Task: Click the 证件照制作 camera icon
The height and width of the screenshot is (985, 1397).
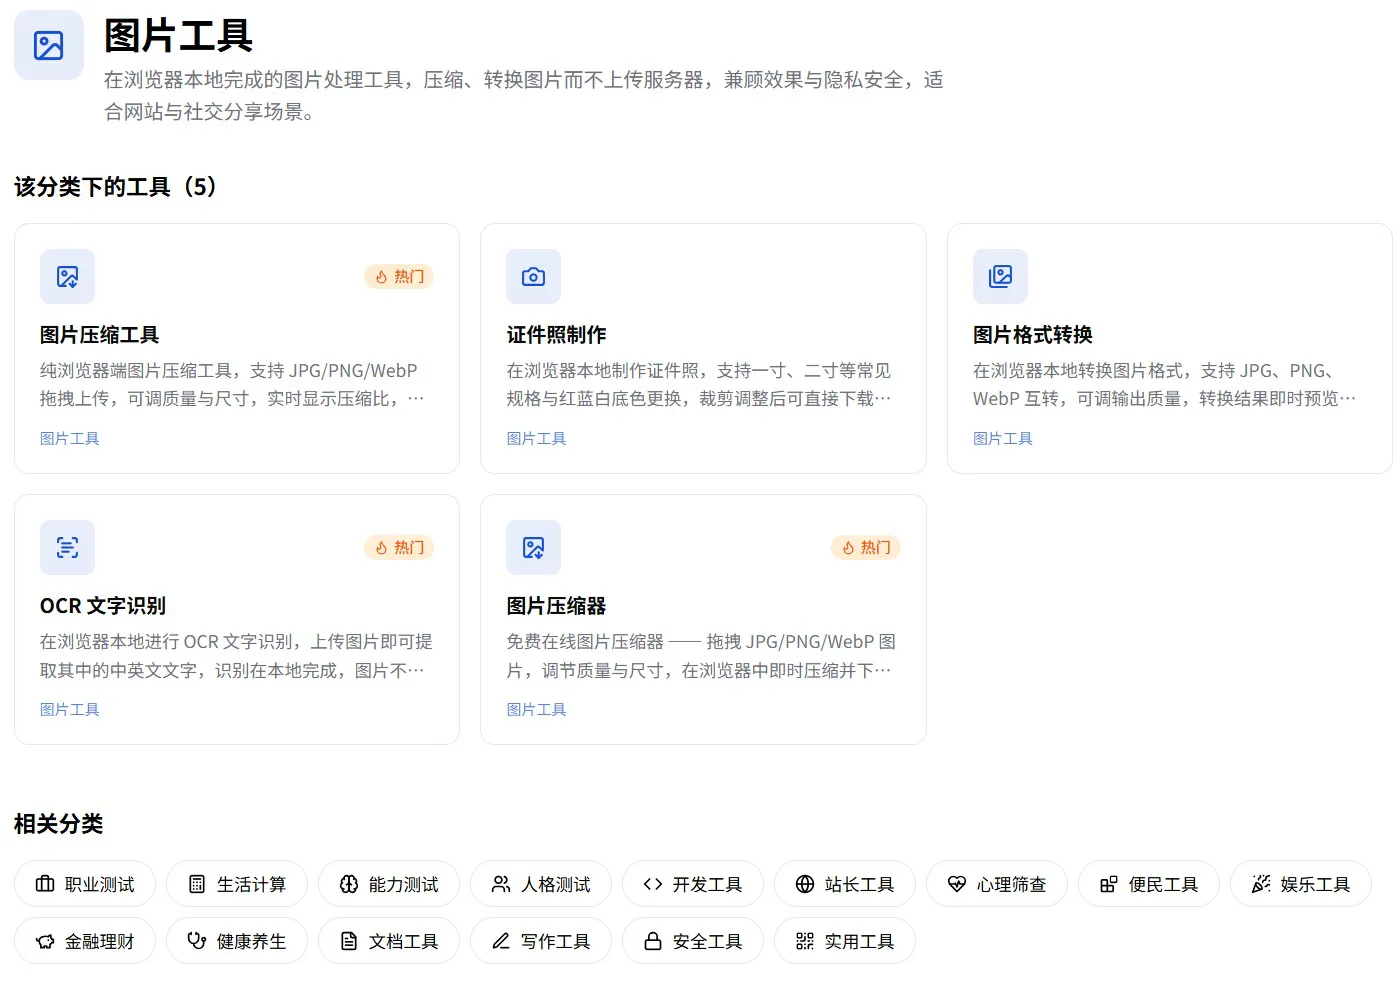Action: click(x=533, y=276)
